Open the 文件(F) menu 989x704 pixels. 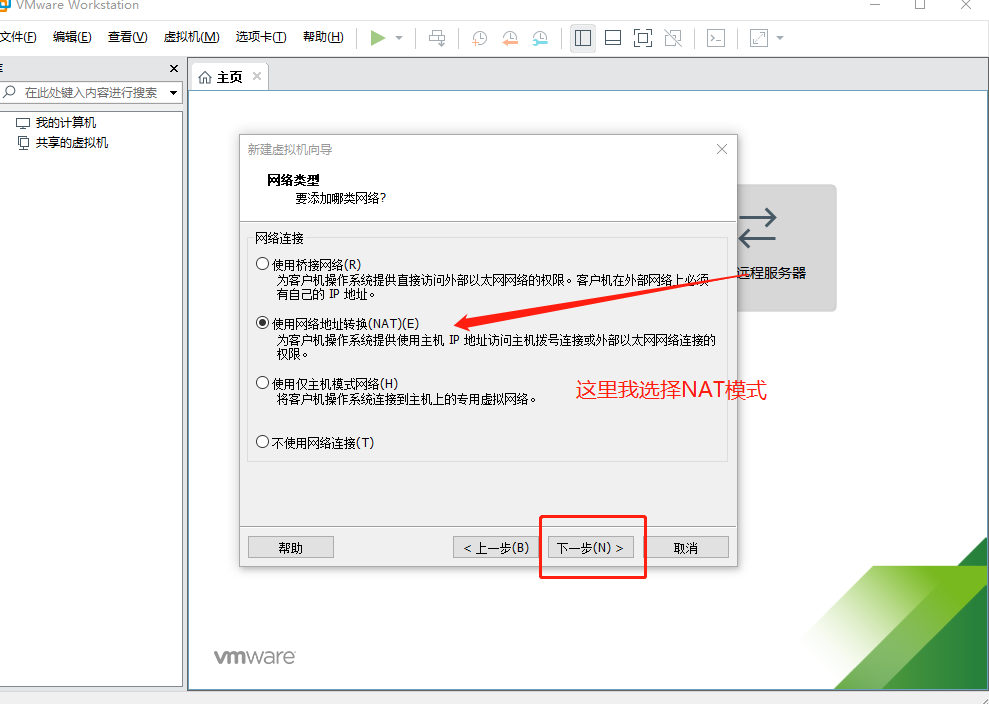click(x=18, y=37)
